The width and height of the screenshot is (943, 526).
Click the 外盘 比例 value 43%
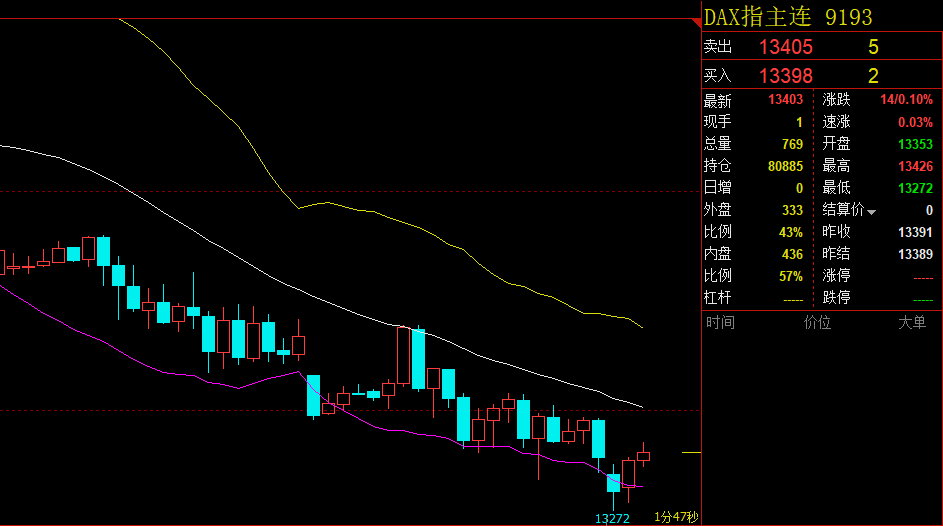(x=790, y=232)
